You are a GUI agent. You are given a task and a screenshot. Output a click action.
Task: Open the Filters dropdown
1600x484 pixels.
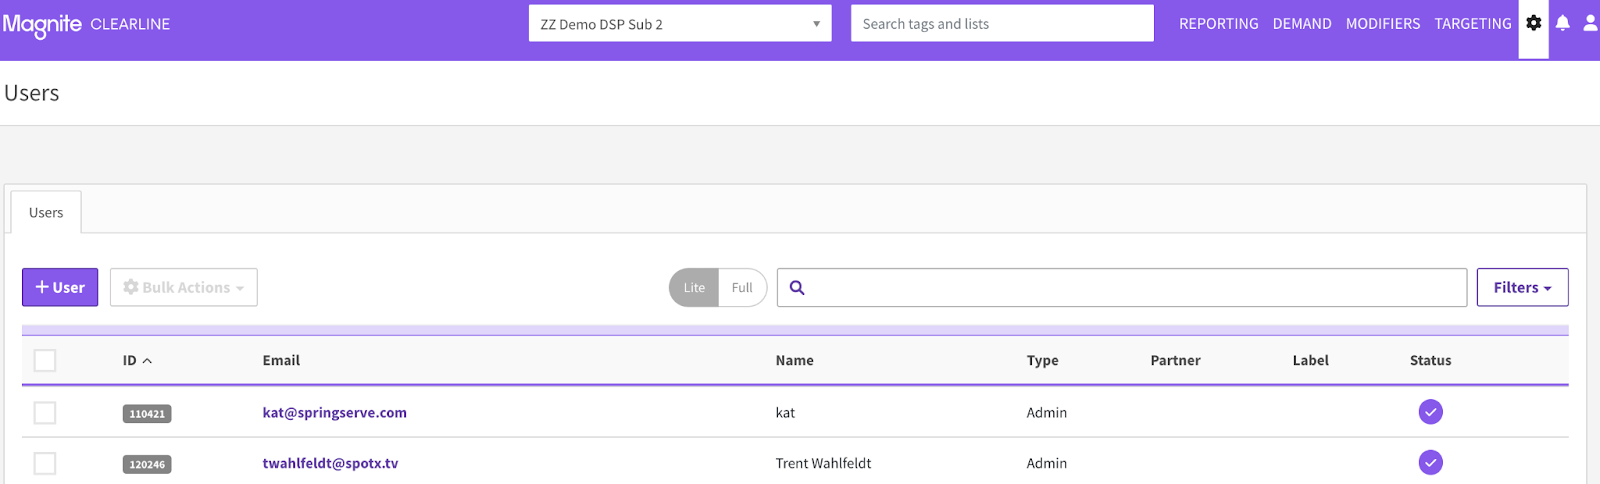(1522, 288)
